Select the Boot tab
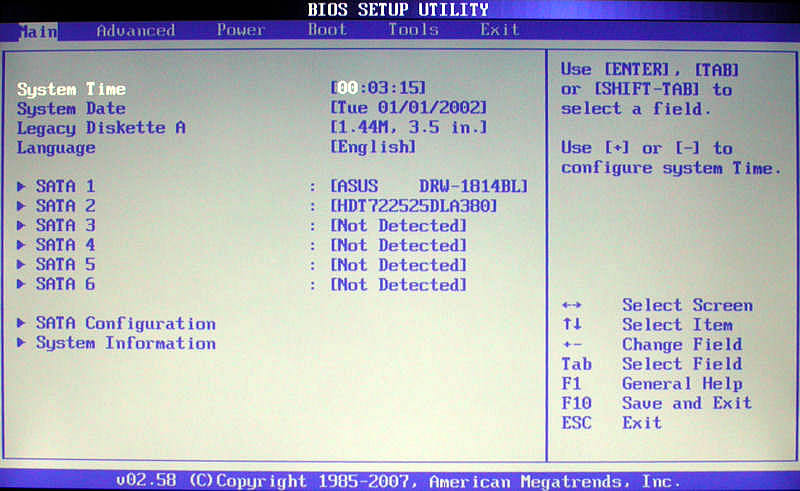The width and height of the screenshot is (800, 491). point(328,30)
